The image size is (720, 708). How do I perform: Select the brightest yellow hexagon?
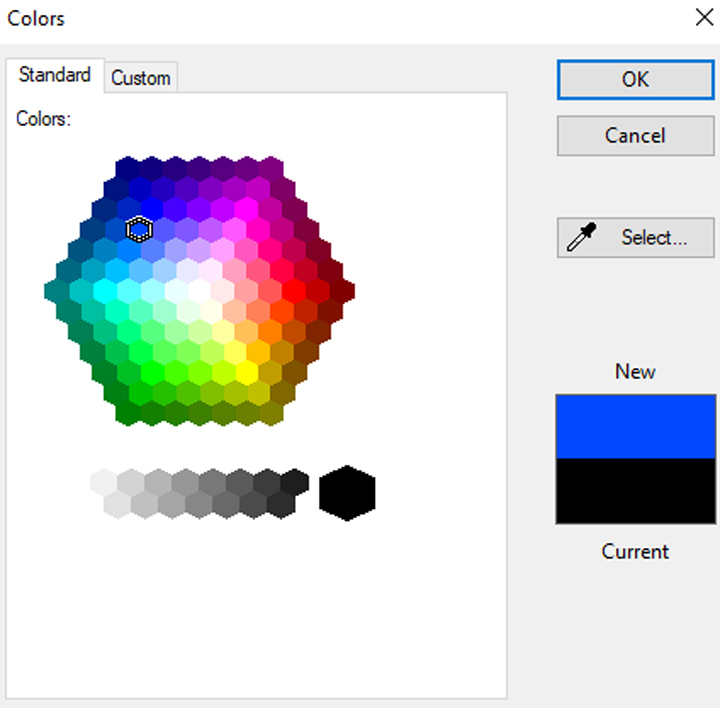pyautogui.click(x=246, y=372)
